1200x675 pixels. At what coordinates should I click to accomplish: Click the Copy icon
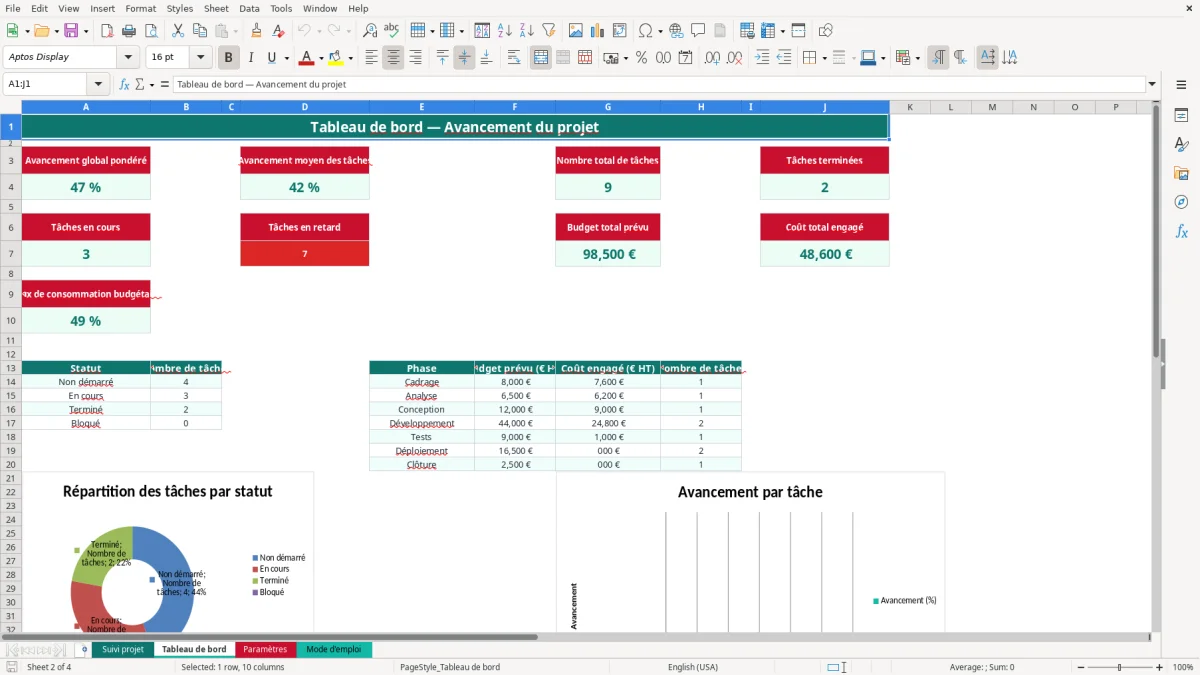199,31
